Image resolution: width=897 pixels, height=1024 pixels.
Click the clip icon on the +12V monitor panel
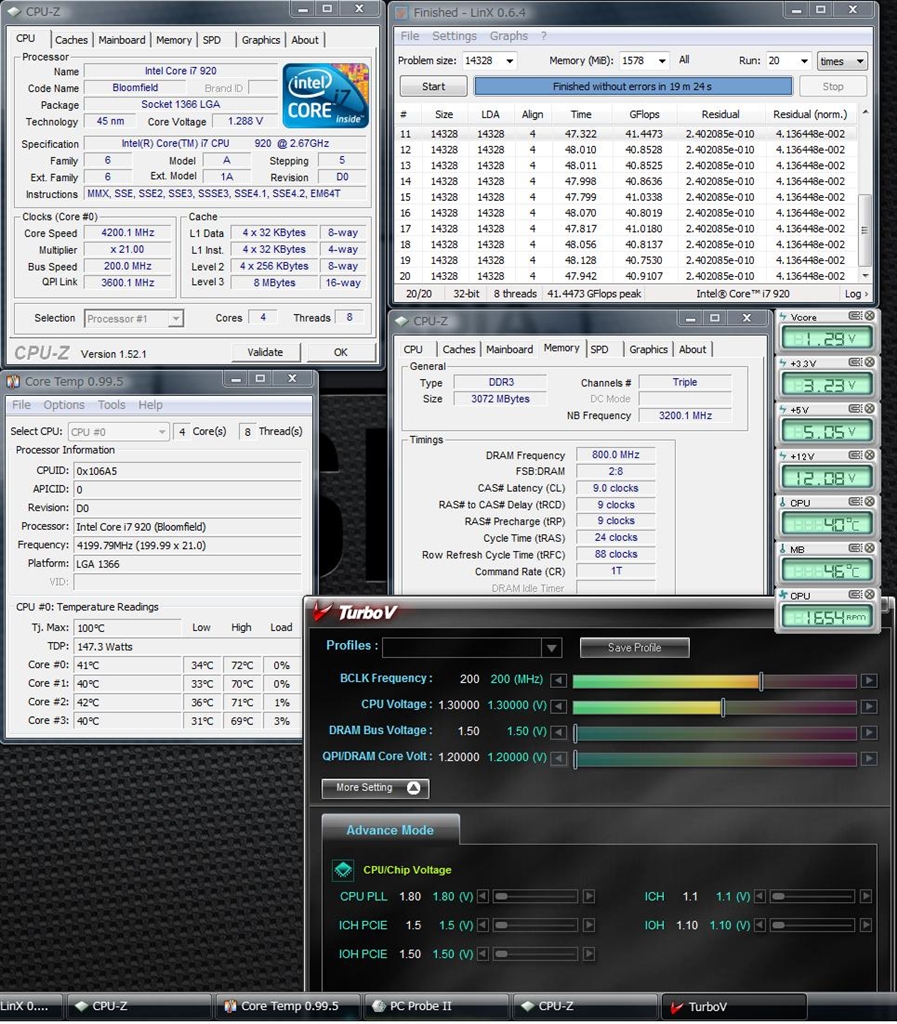pos(855,455)
